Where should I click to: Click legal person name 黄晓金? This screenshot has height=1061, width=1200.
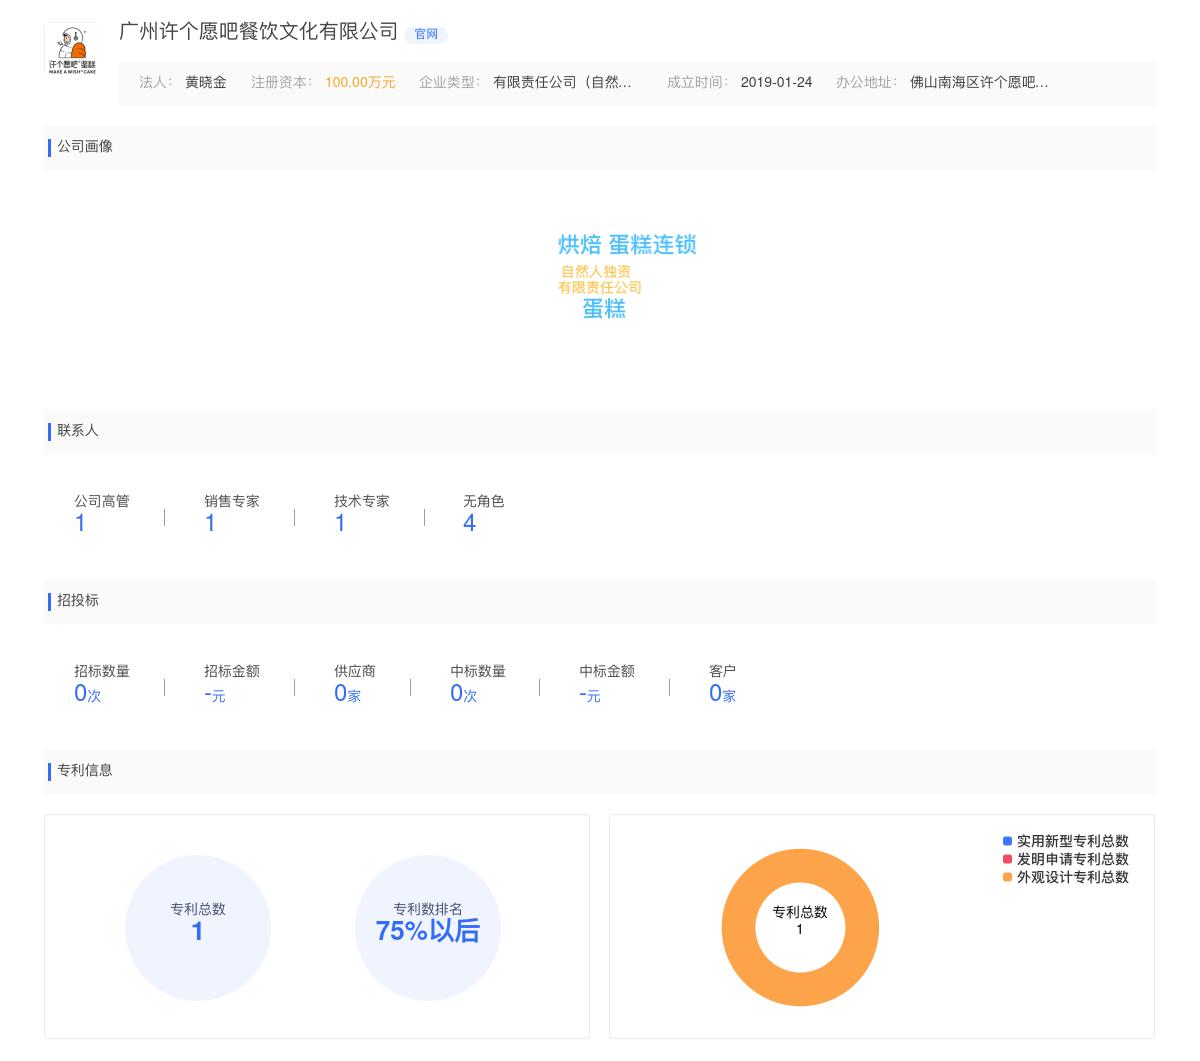tap(206, 82)
